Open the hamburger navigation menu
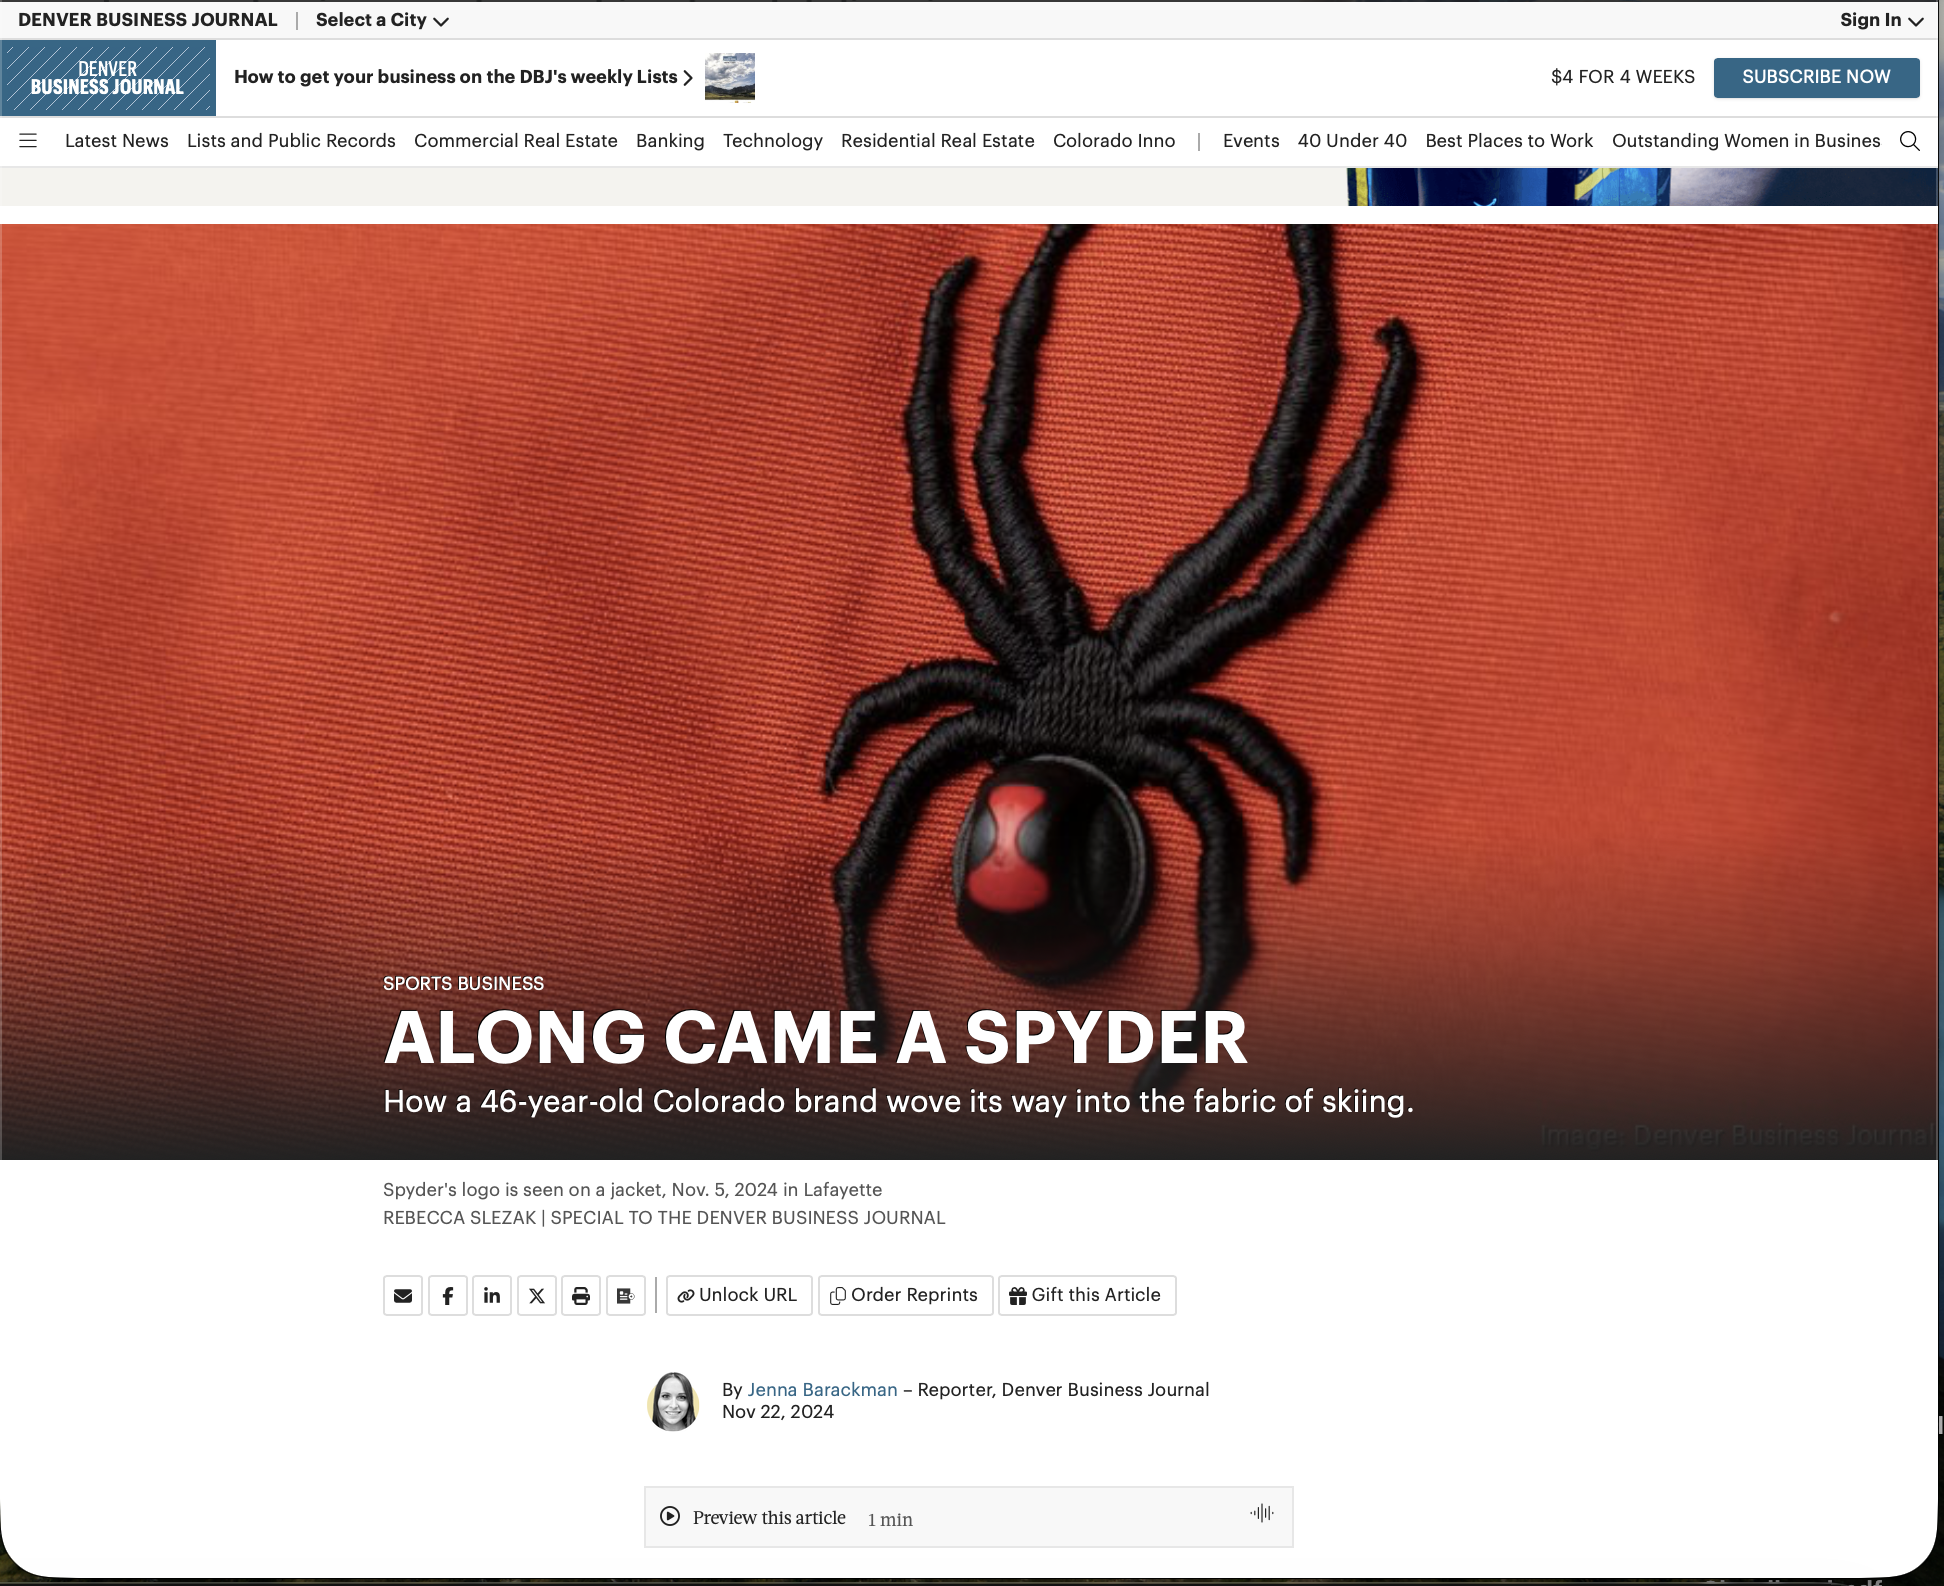Image resolution: width=1944 pixels, height=1586 pixels. (28, 141)
